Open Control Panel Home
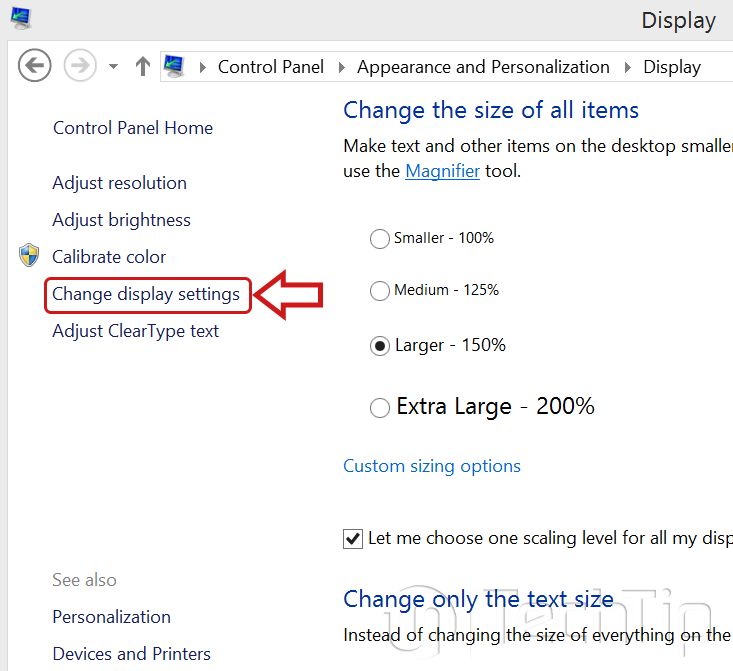 132,128
